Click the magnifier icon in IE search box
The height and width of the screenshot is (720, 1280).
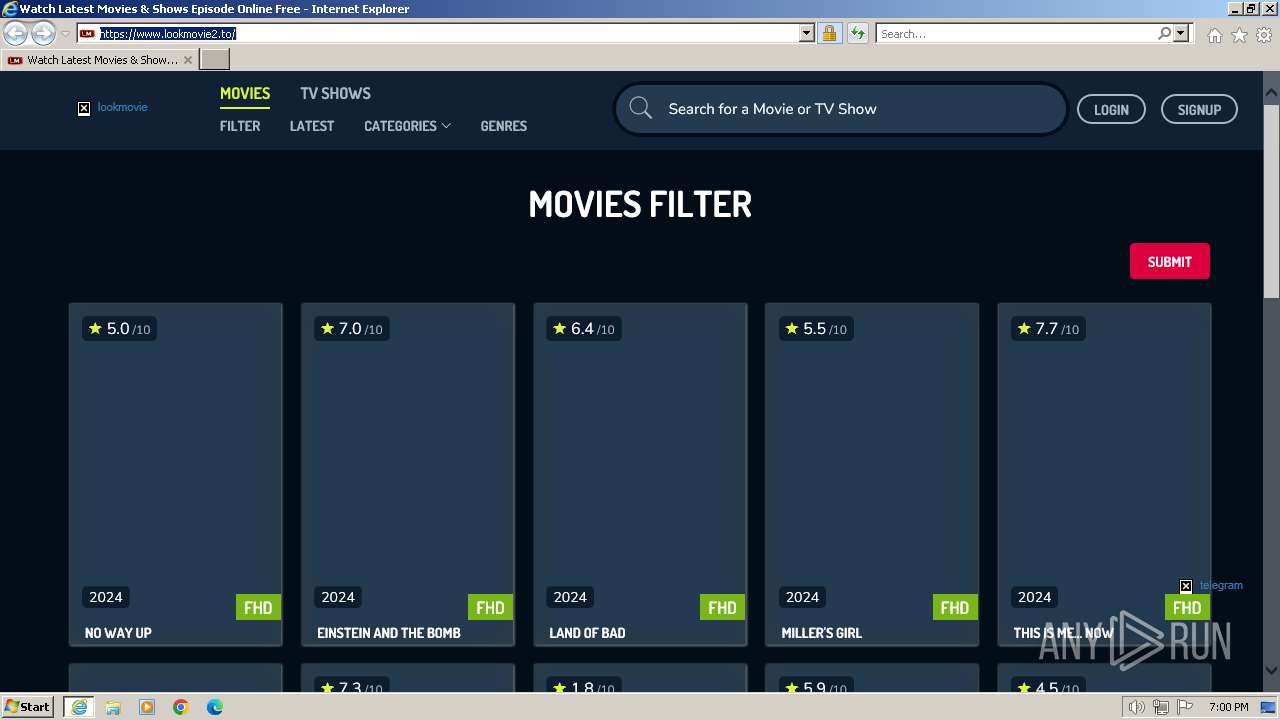tap(1164, 33)
